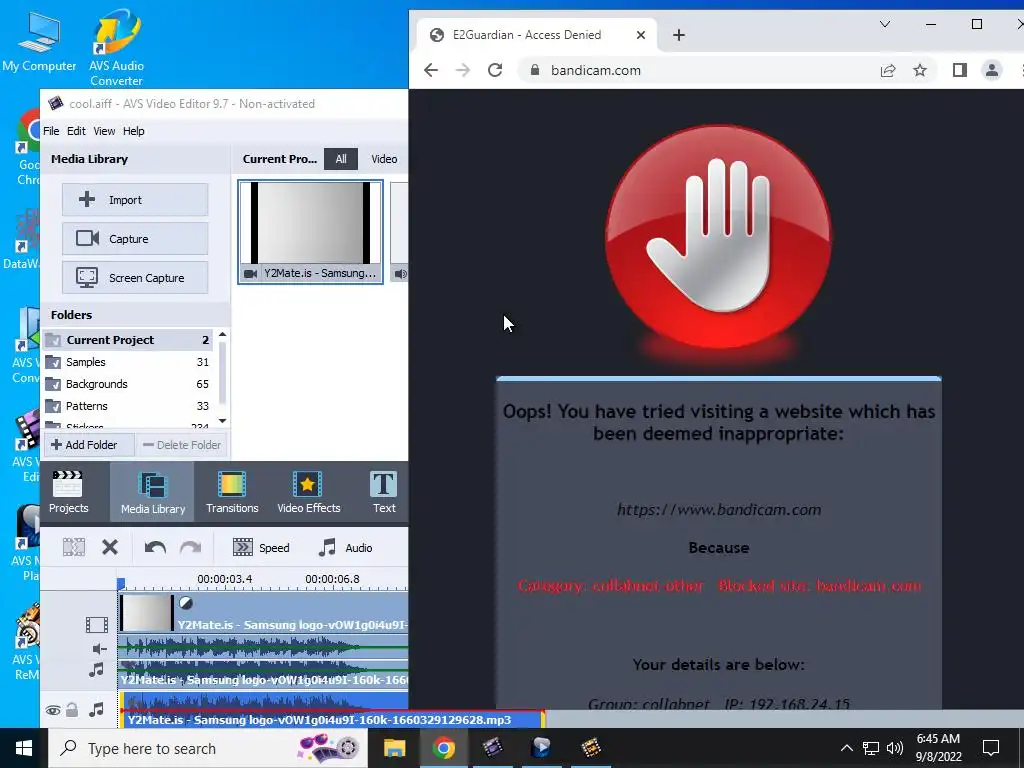The width and height of the screenshot is (1024, 768).
Task: Click the music note icon beside the lock
Action: [x=97, y=709]
